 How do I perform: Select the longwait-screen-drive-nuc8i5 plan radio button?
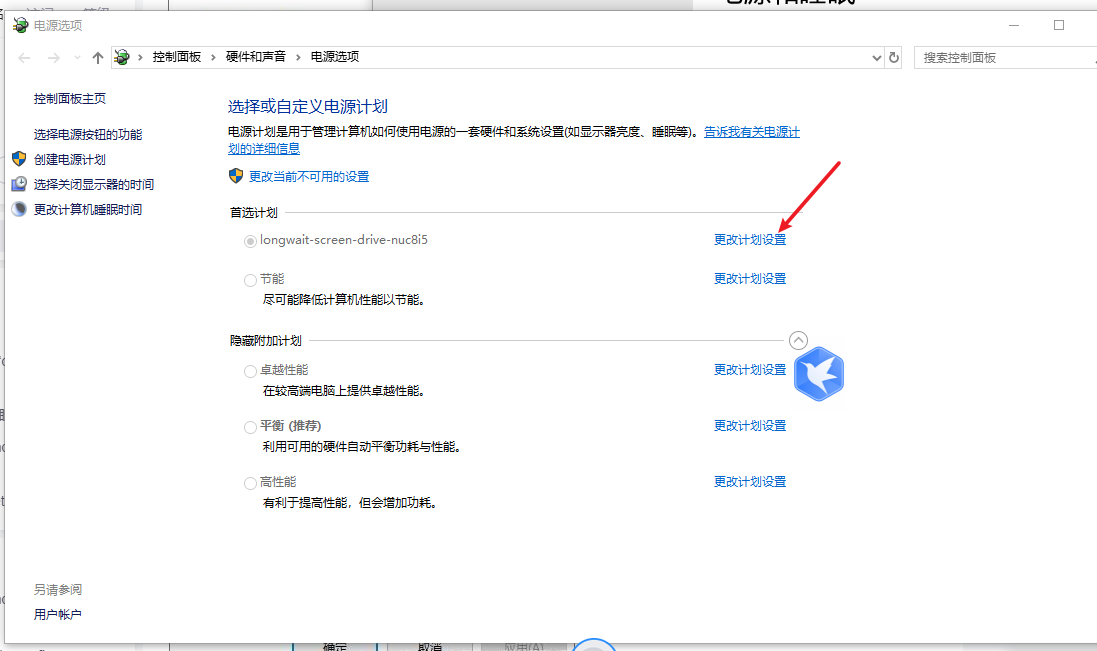pos(250,241)
